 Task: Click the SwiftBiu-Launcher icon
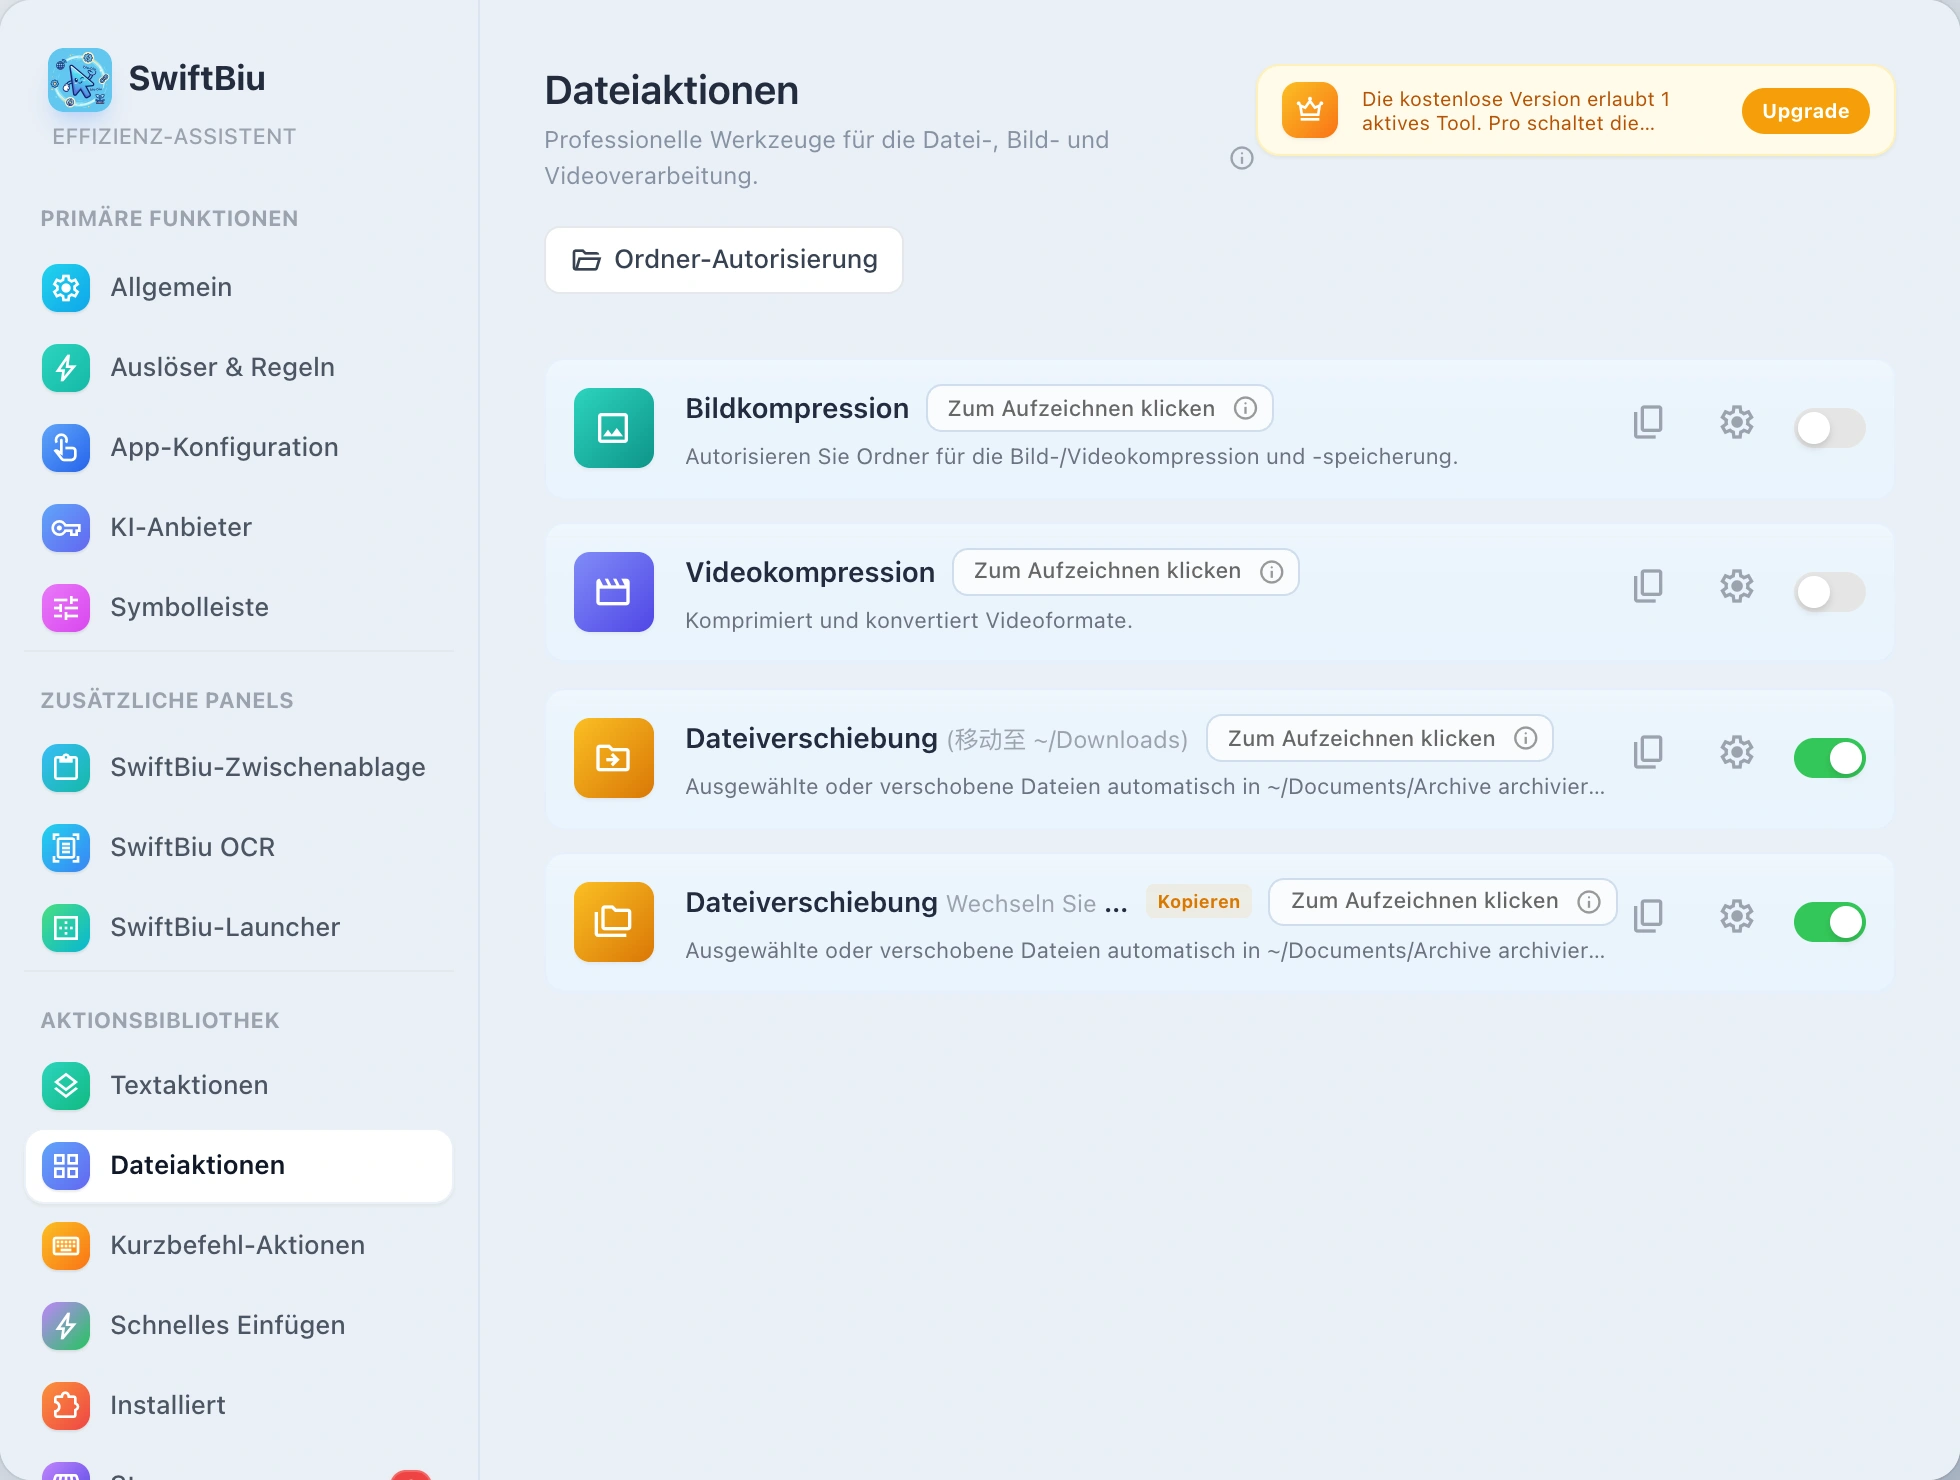pos(66,928)
